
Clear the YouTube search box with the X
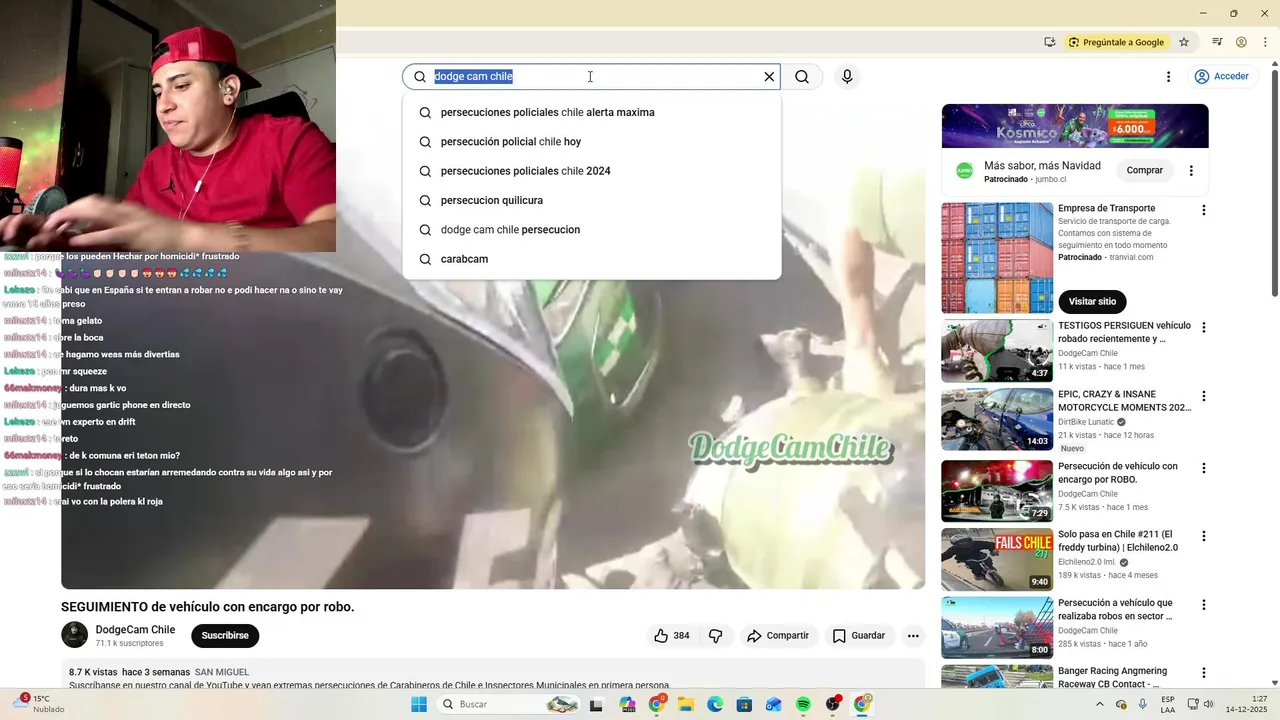pos(769,77)
